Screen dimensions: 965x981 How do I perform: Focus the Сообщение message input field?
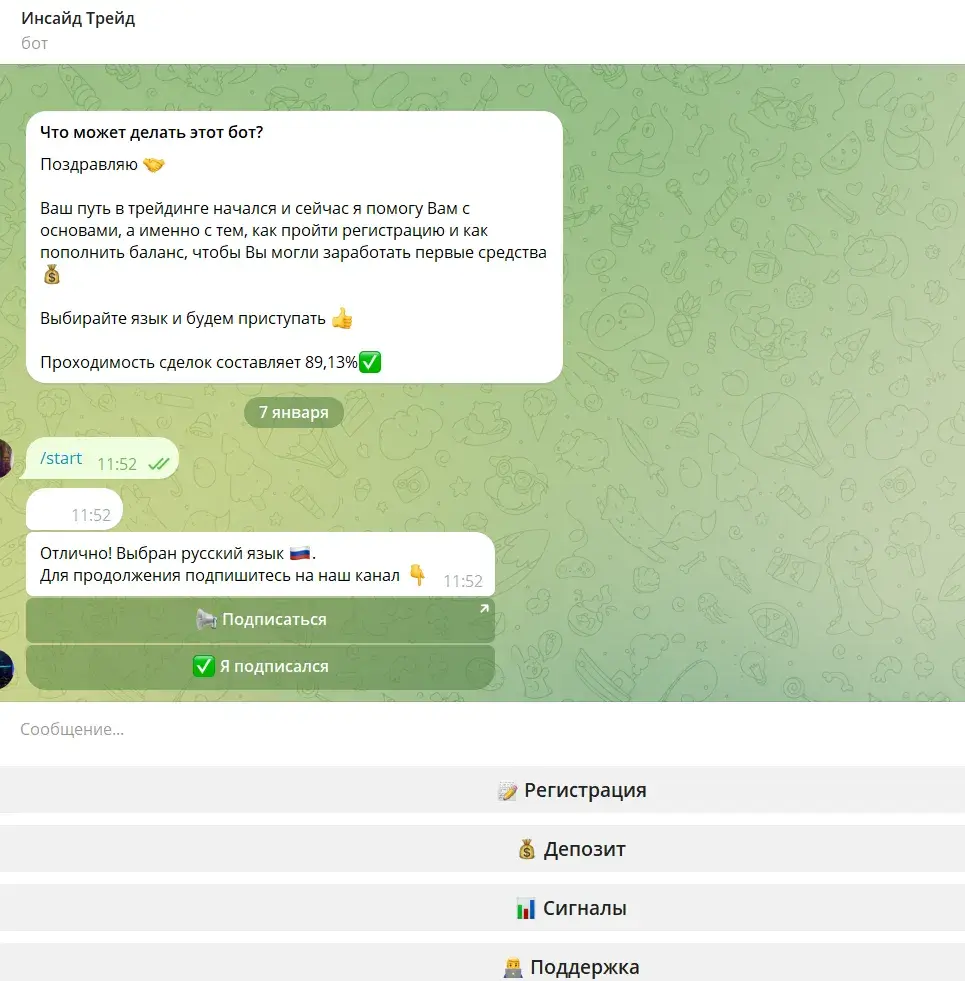(x=482, y=729)
